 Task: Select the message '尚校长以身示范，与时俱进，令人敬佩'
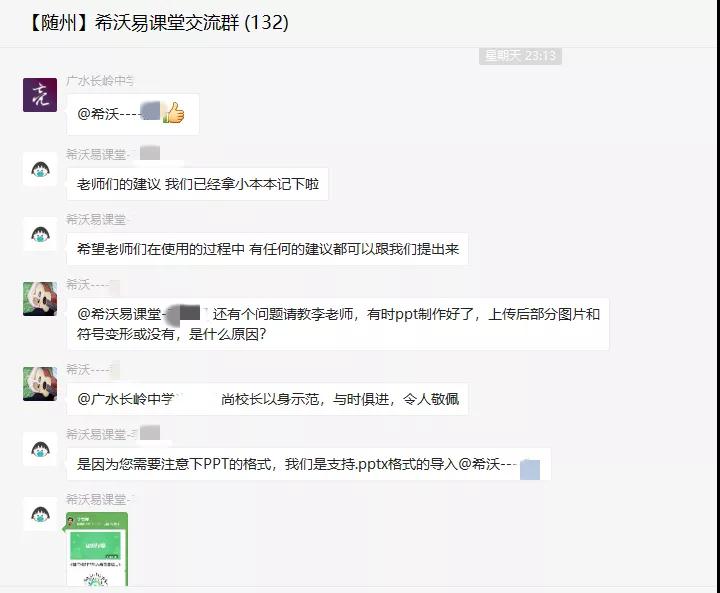340,399
